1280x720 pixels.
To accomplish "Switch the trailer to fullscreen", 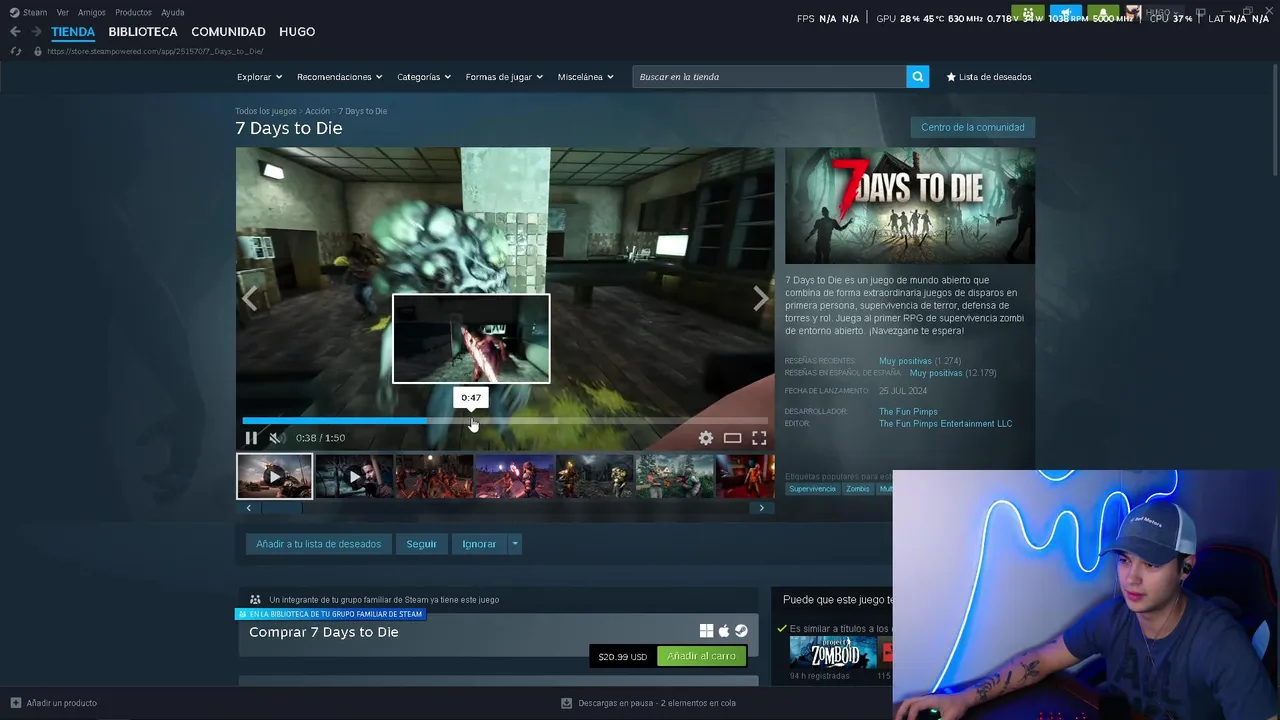I will click(x=759, y=438).
